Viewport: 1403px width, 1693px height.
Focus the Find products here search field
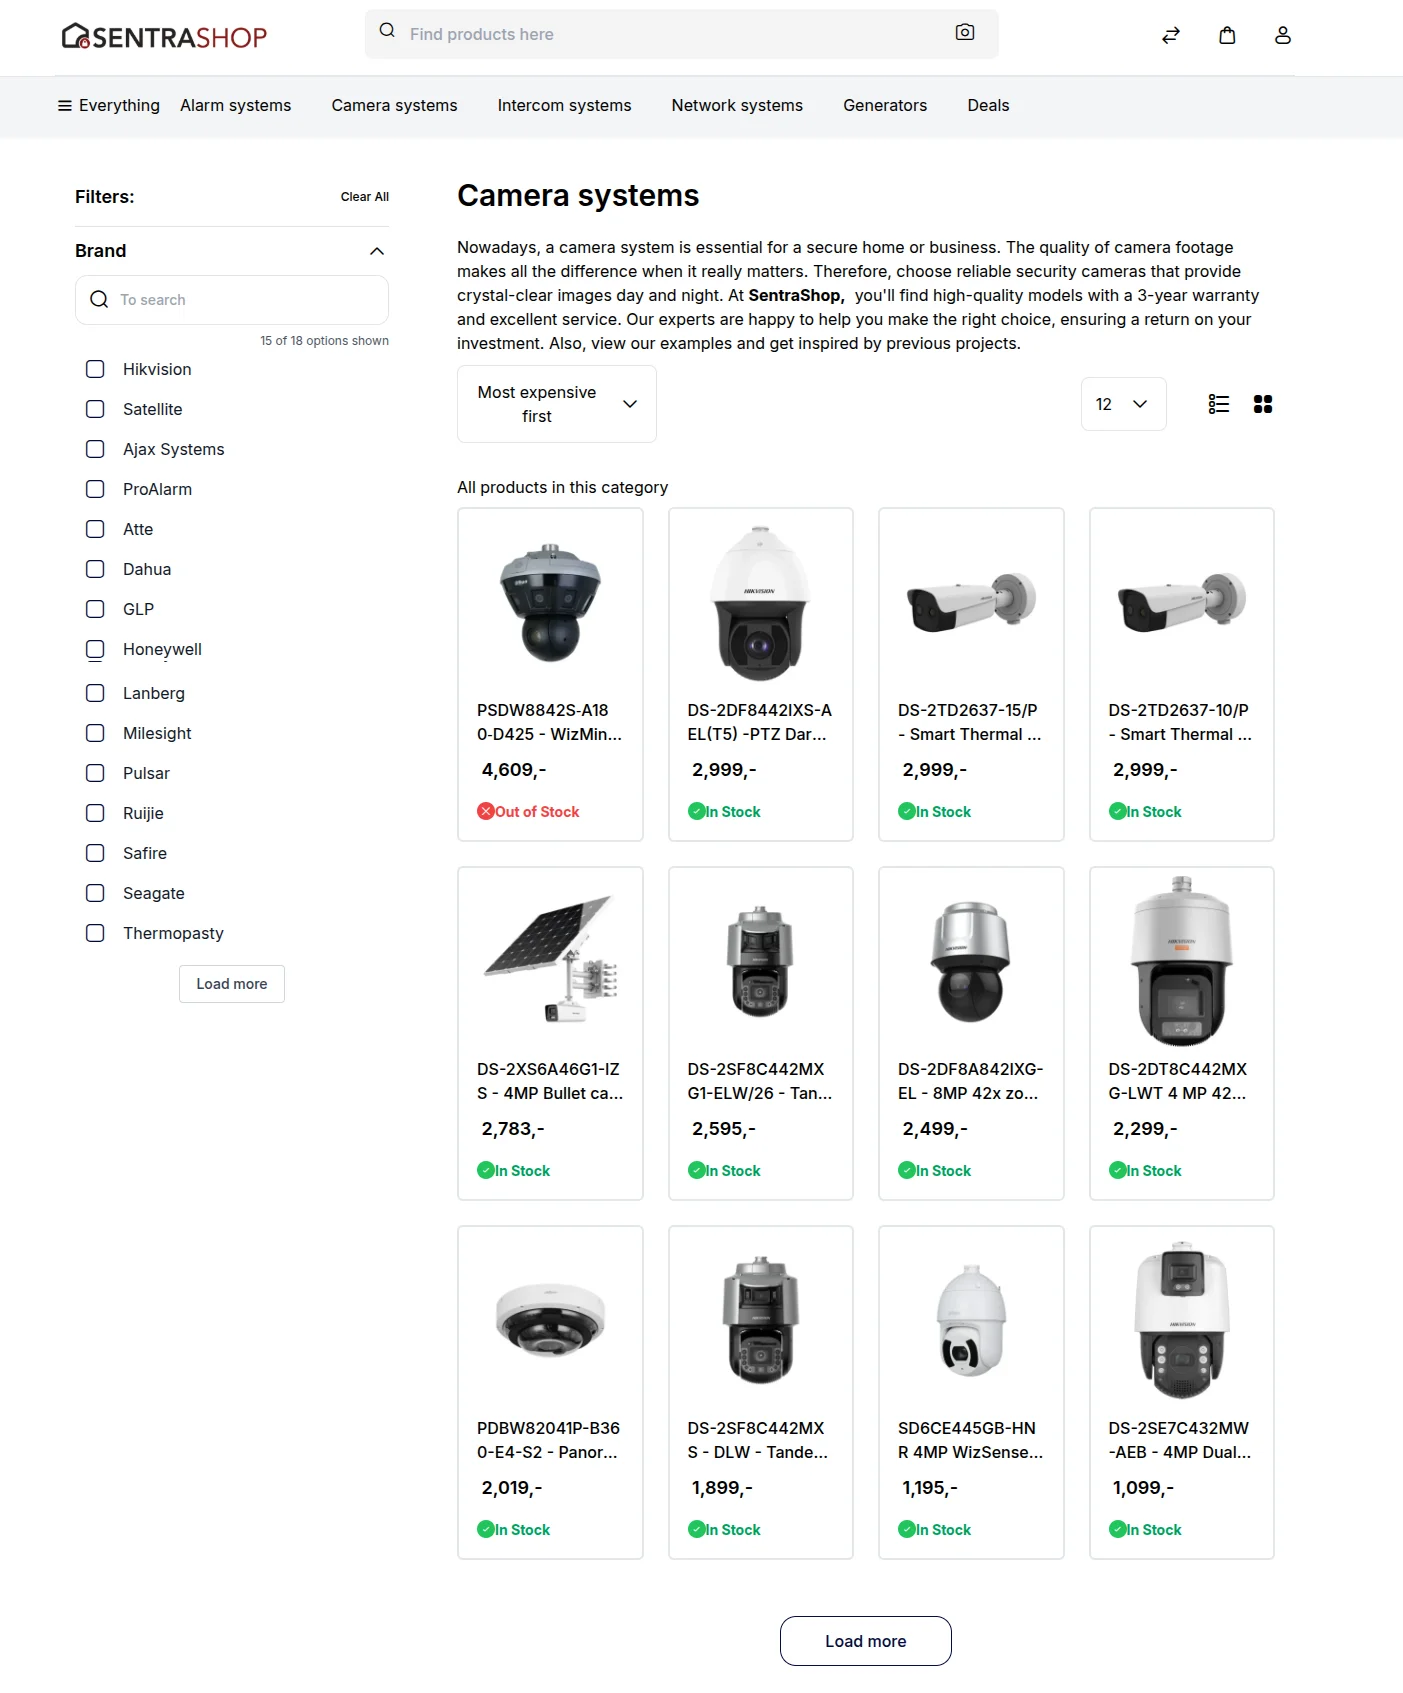pos(682,34)
